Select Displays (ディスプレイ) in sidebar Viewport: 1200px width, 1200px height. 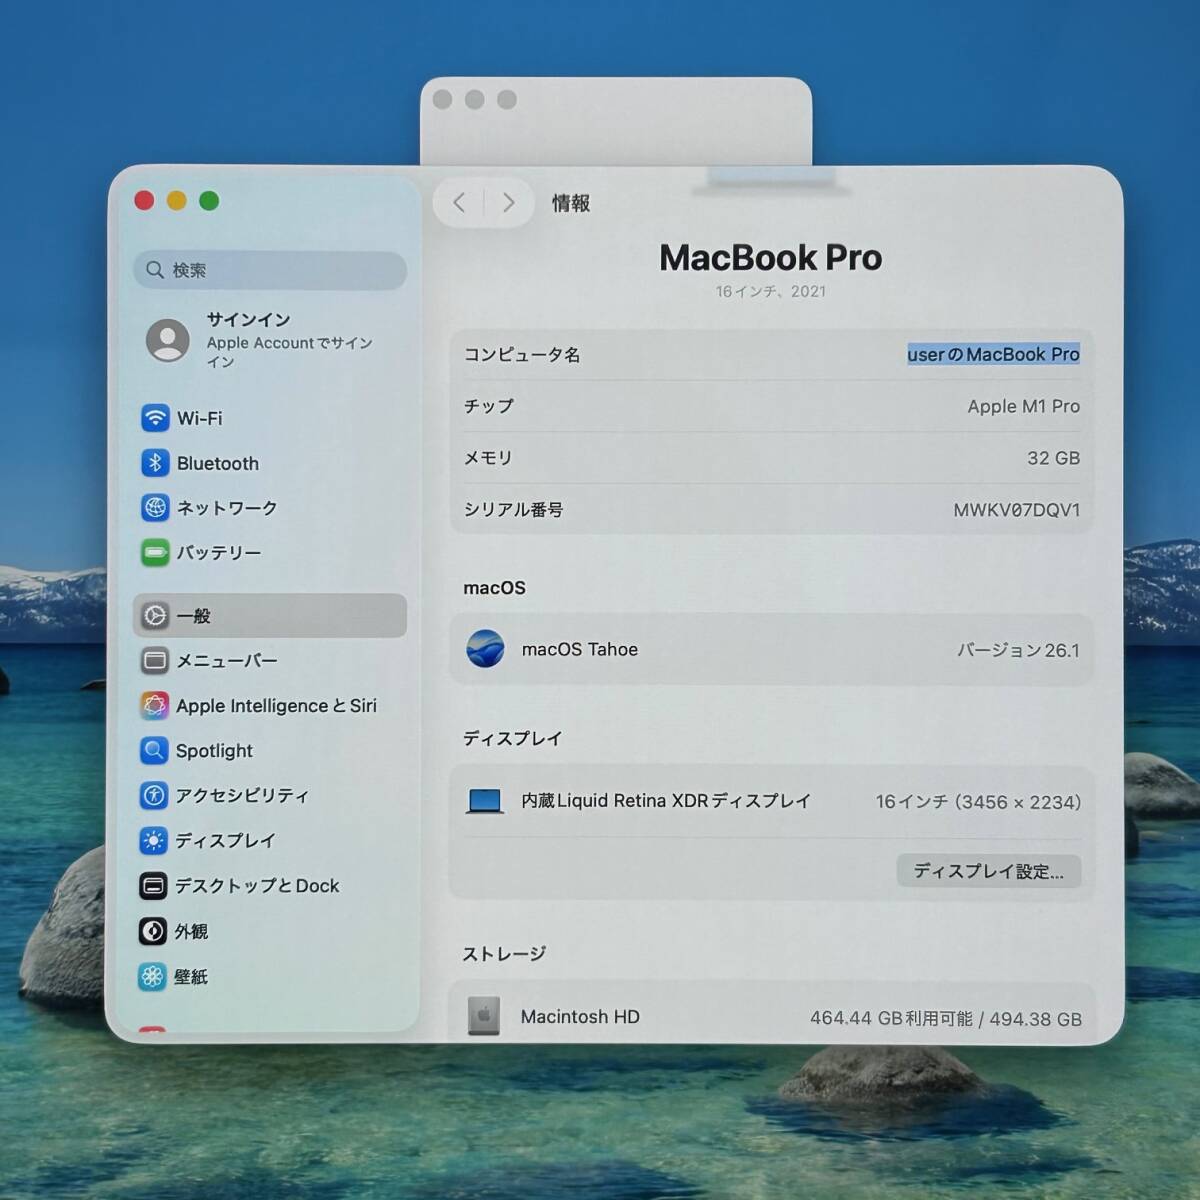(225, 841)
